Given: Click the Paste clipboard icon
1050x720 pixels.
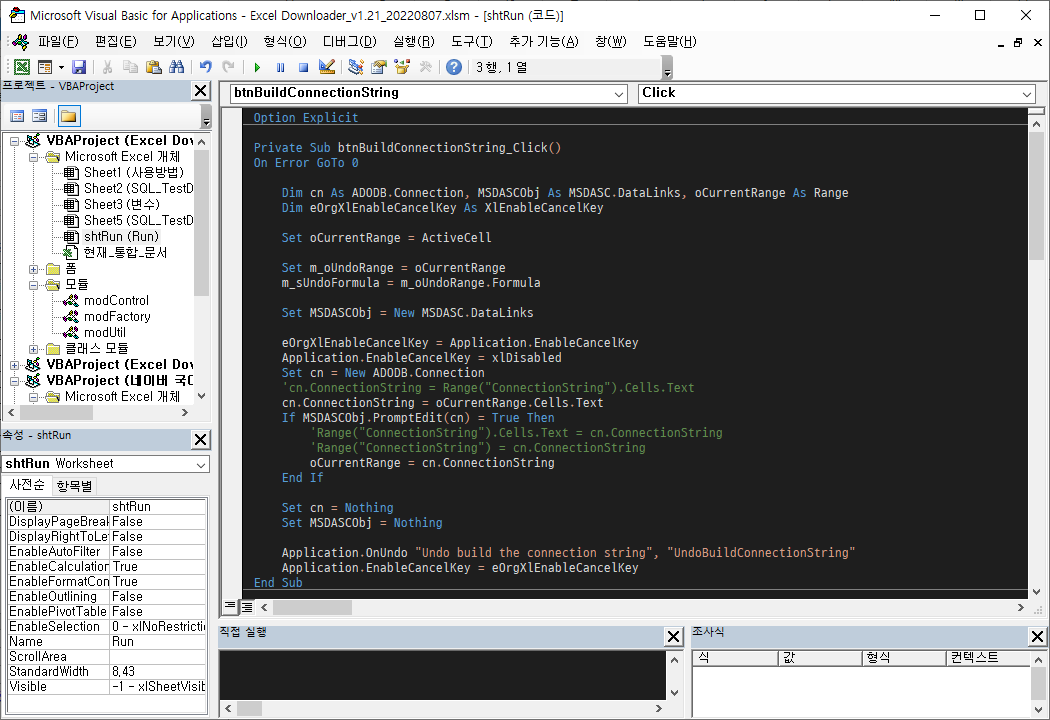Looking at the screenshot, I should pos(154,67).
